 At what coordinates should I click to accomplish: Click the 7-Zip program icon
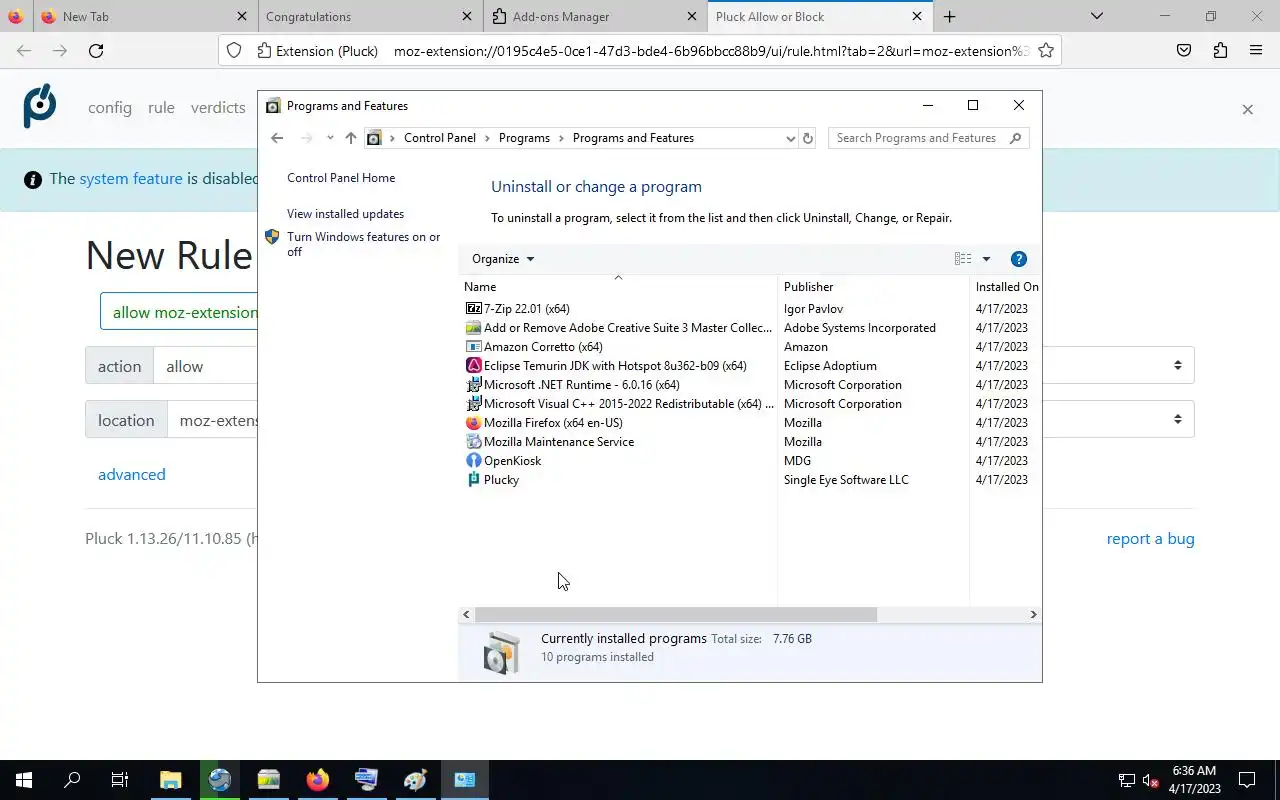[474, 309]
